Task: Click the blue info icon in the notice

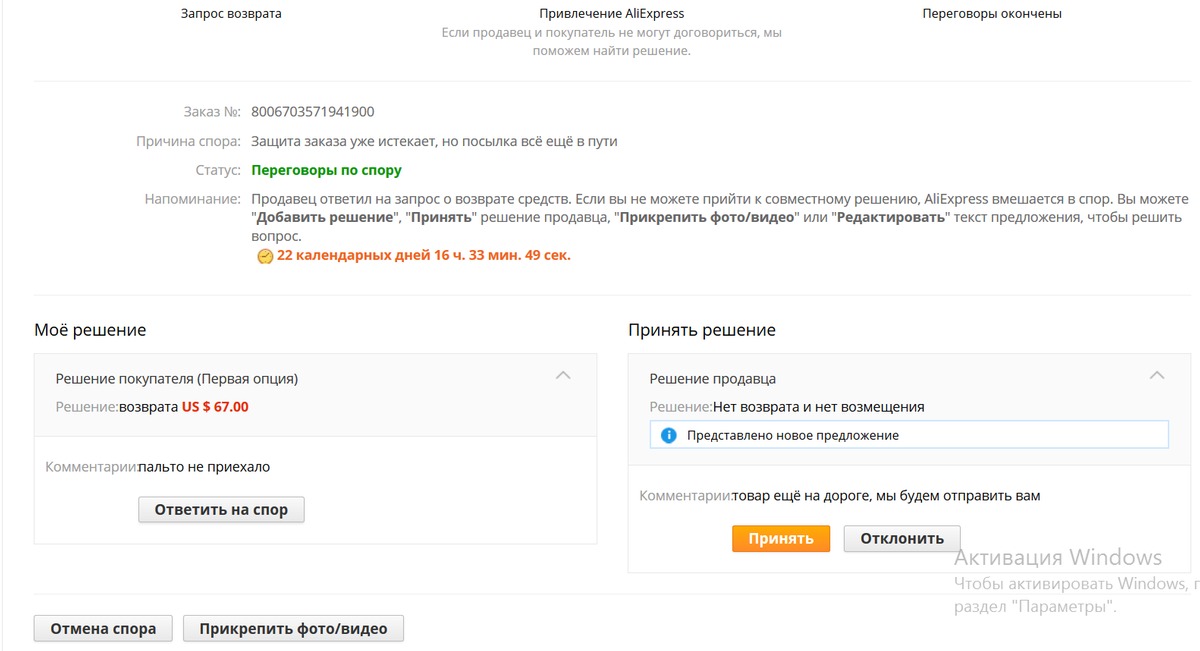Action: (668, 435)
